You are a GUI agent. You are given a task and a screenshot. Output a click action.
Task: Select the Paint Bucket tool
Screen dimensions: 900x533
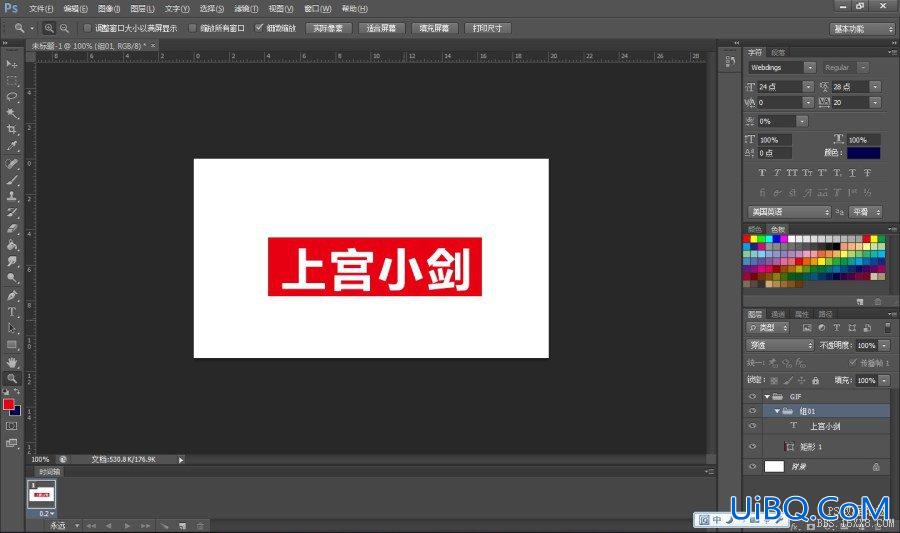tap(11, 245)
